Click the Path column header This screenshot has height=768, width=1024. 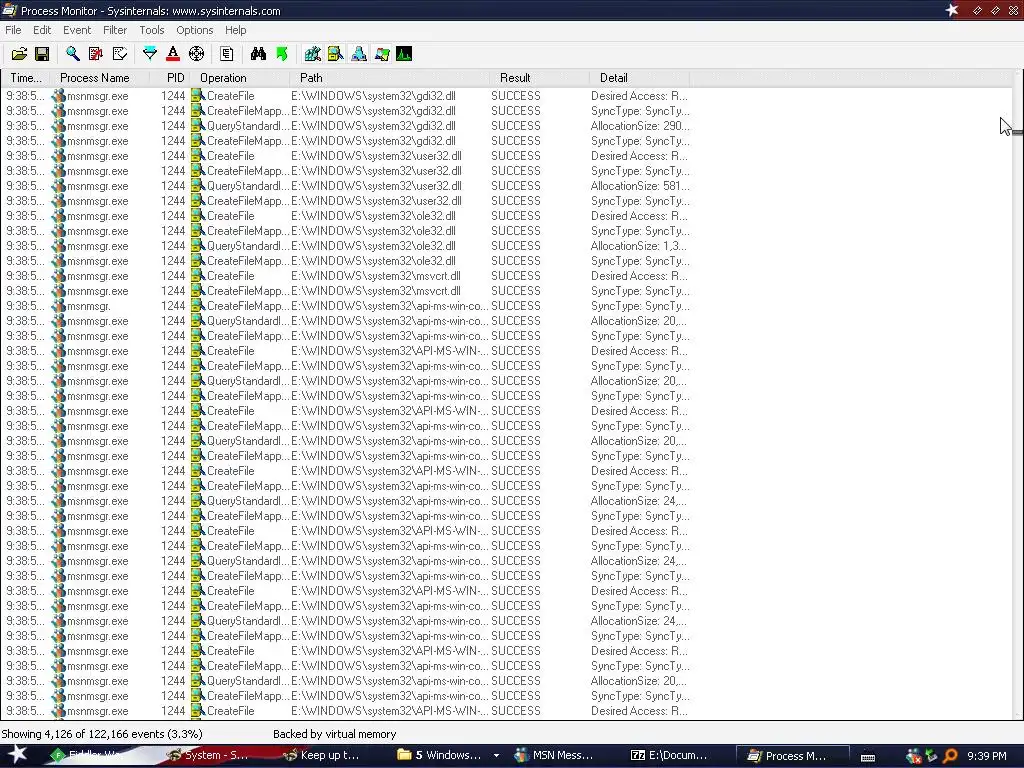coord(390,78)
